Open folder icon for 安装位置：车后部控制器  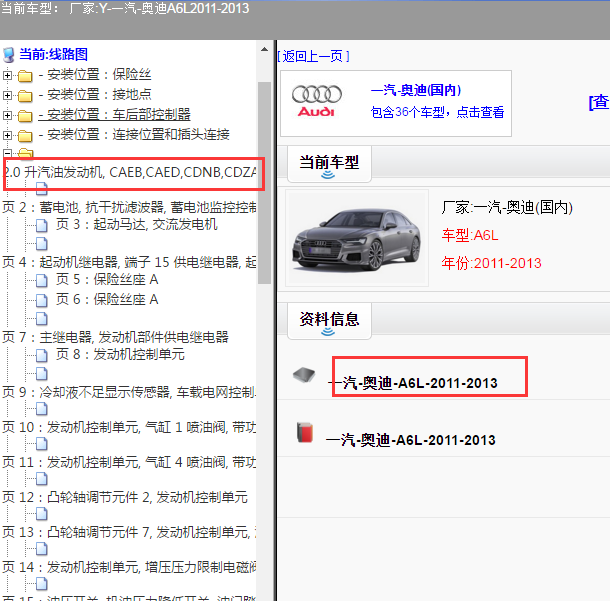(25, 116)
